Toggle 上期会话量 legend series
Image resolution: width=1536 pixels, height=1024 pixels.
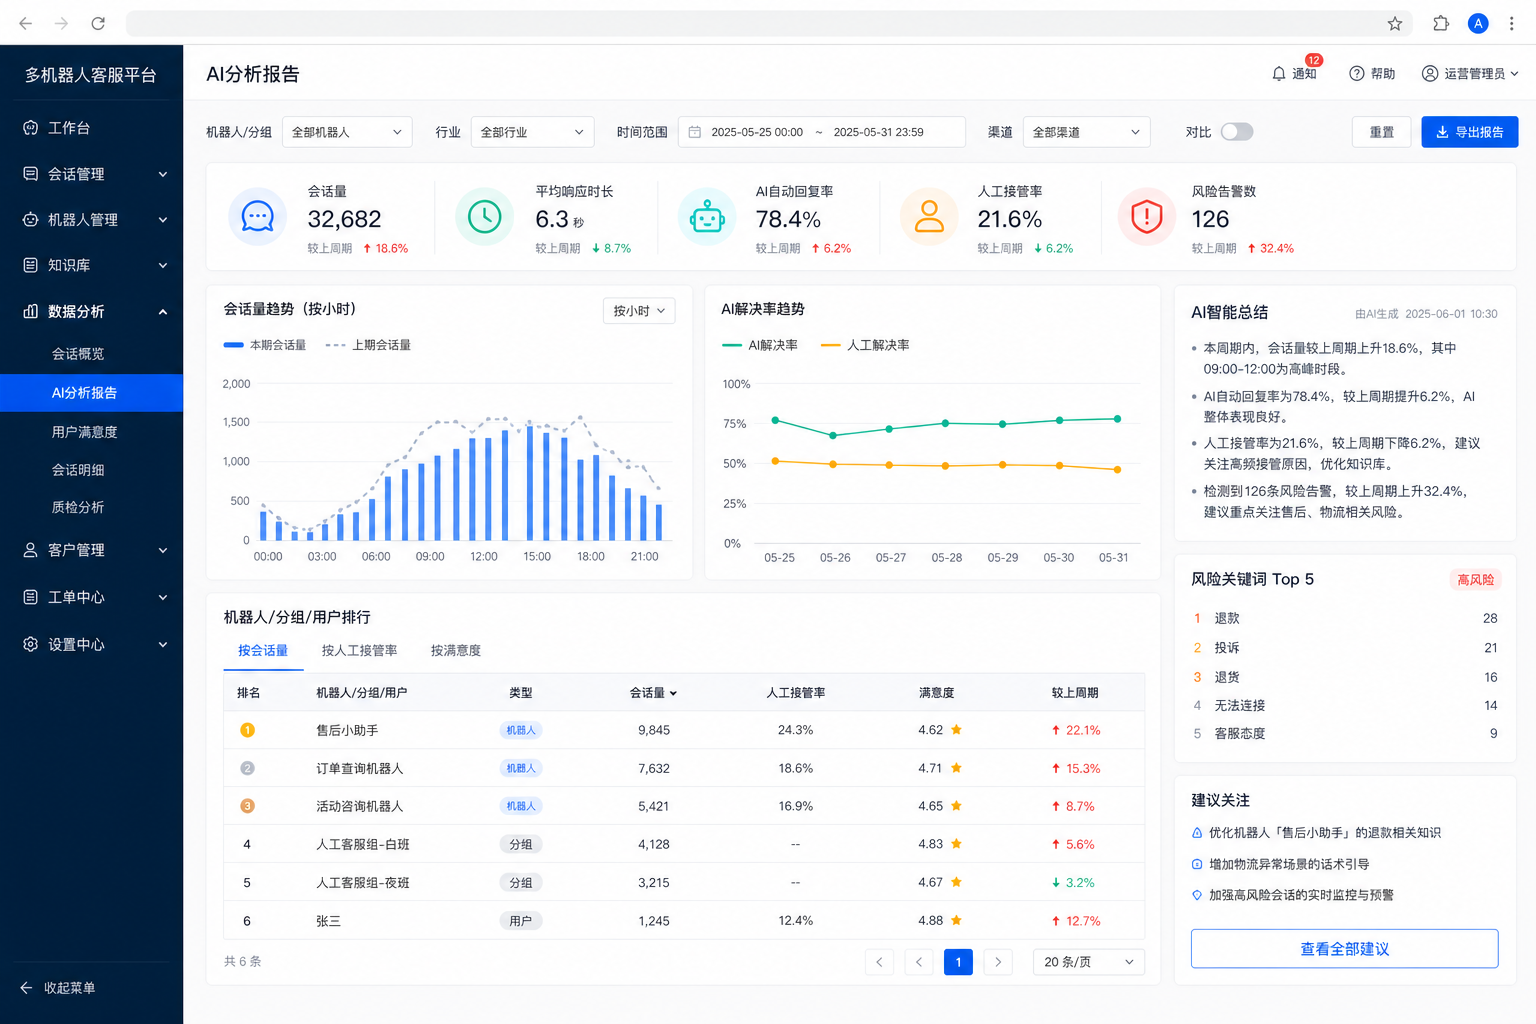pos(368,345)
